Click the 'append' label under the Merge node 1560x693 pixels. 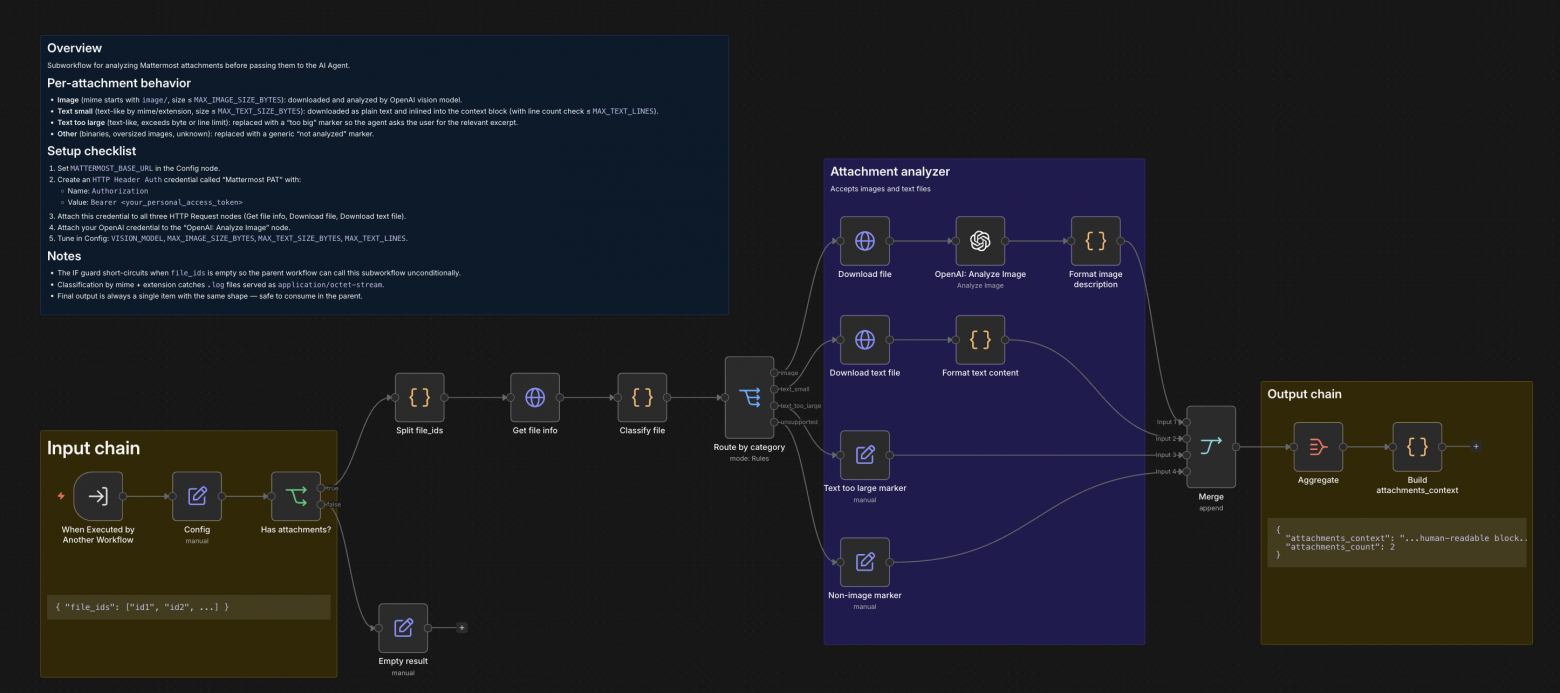click(x=1211, y=508)
